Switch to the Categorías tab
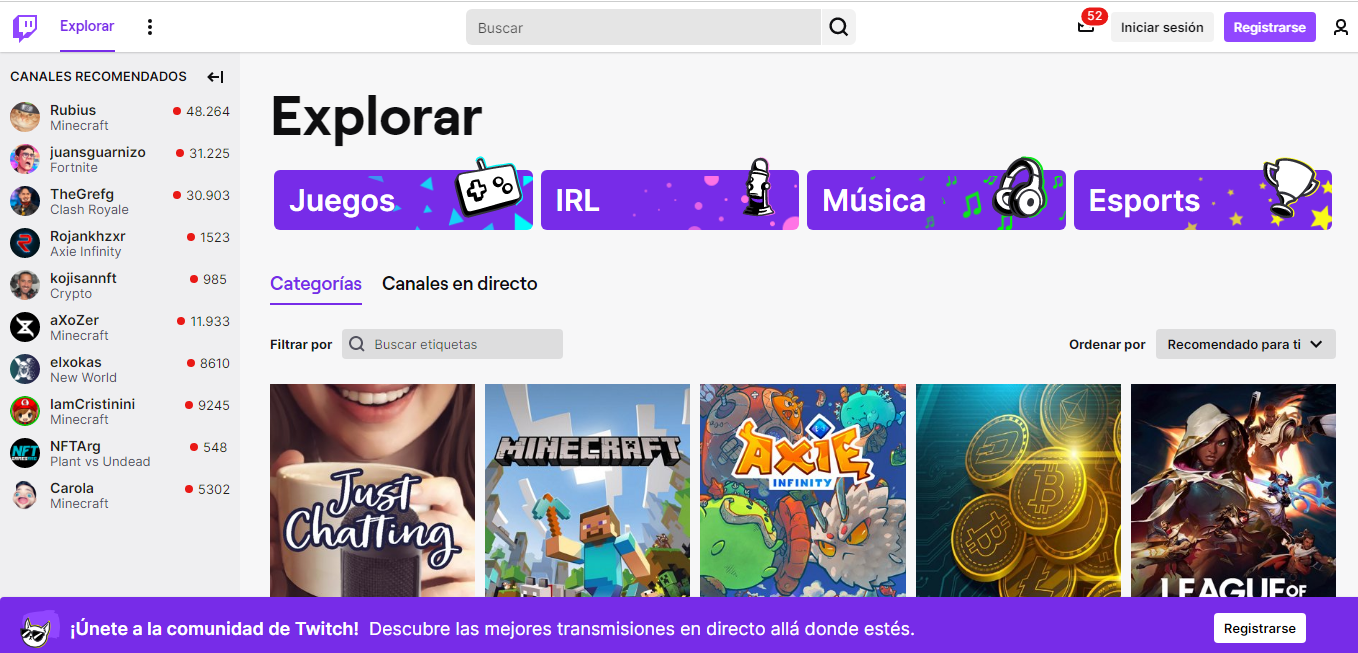Screen dimensions: 1358x653 coord(316,284)
